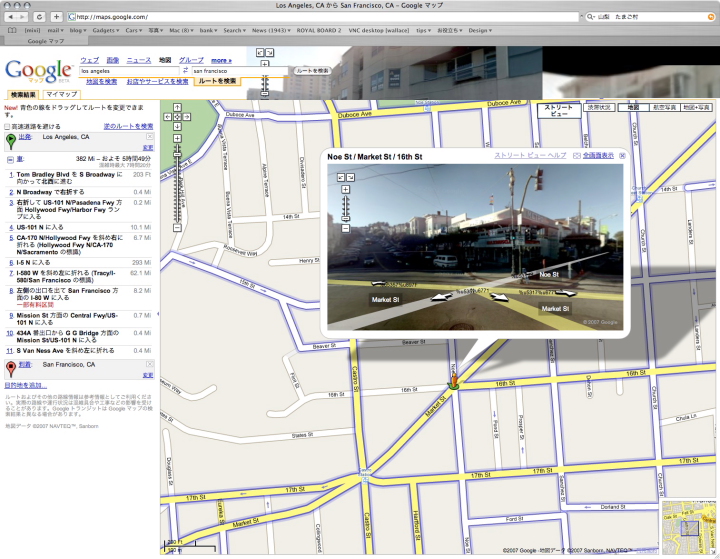Open the Design bookmarks dropdown

click(480, 30)
